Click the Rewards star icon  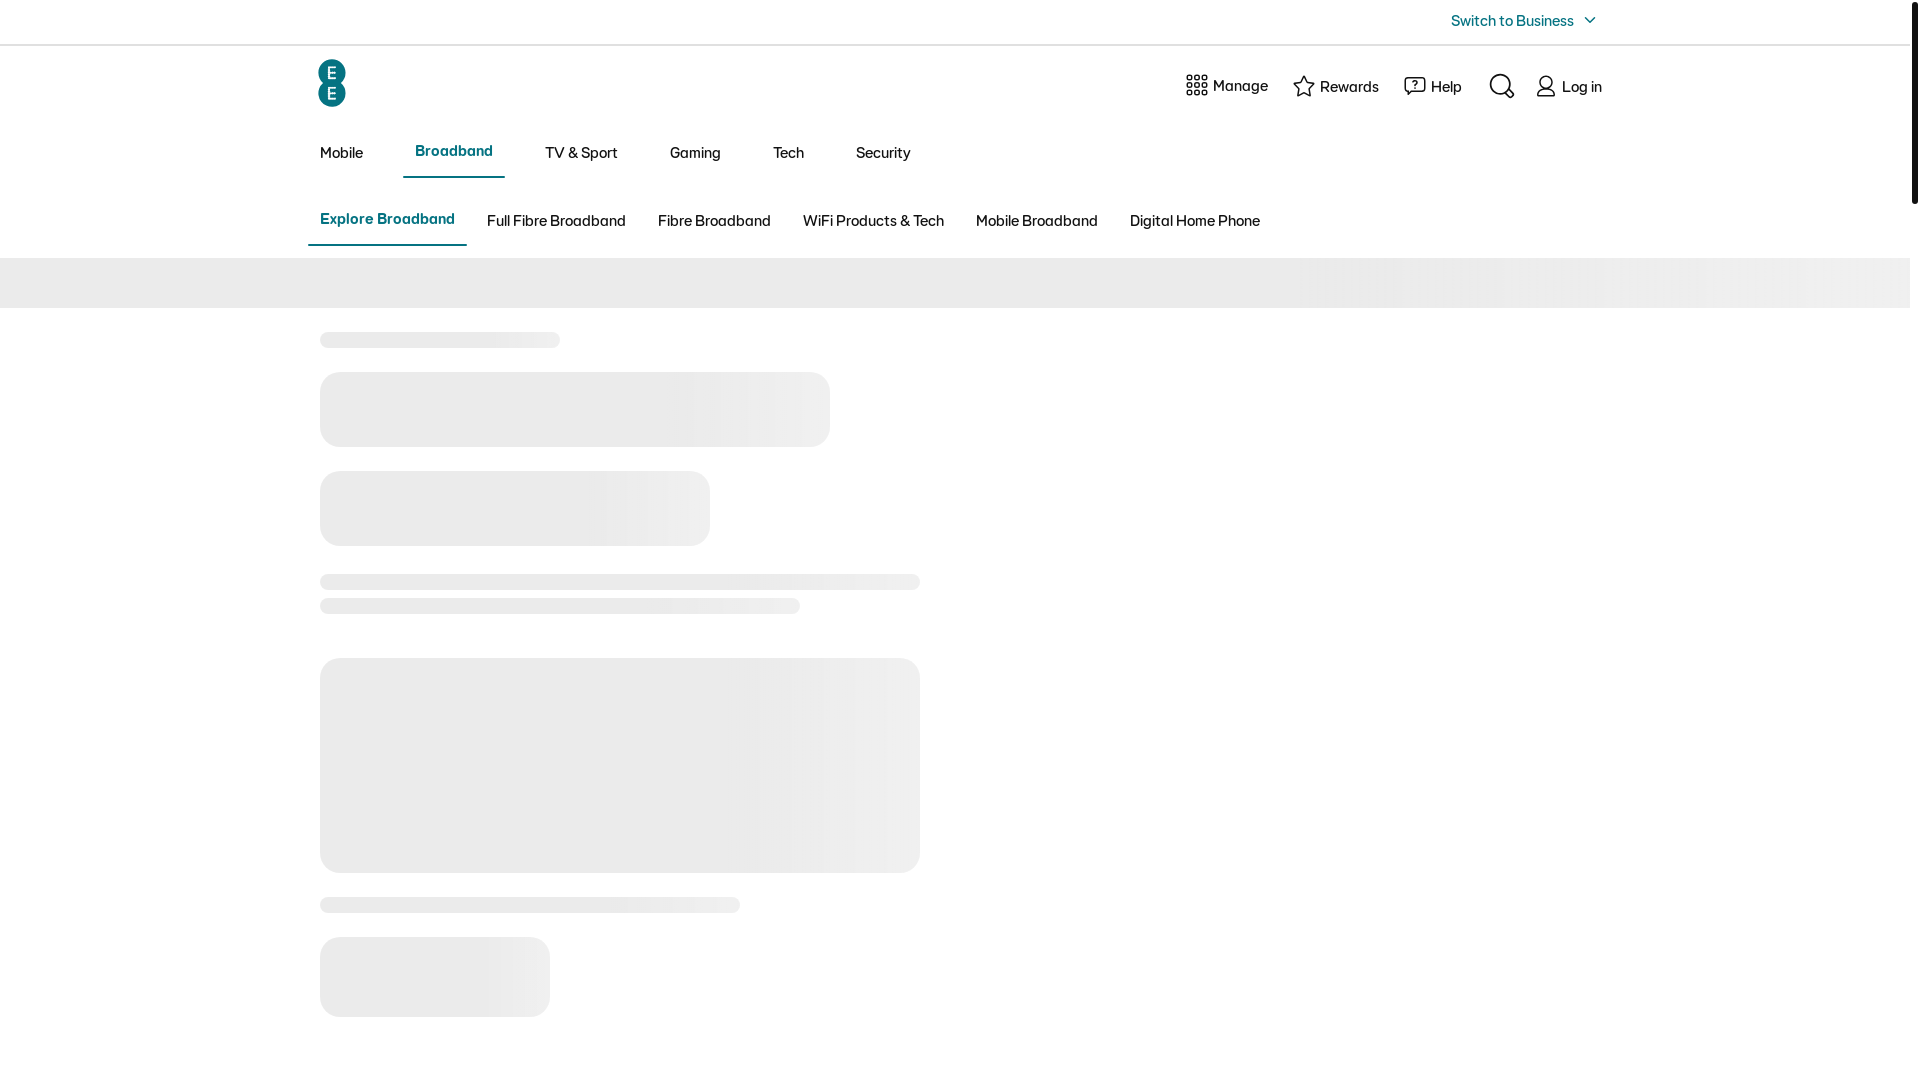pyautogui.click(x=1304, y=86)
